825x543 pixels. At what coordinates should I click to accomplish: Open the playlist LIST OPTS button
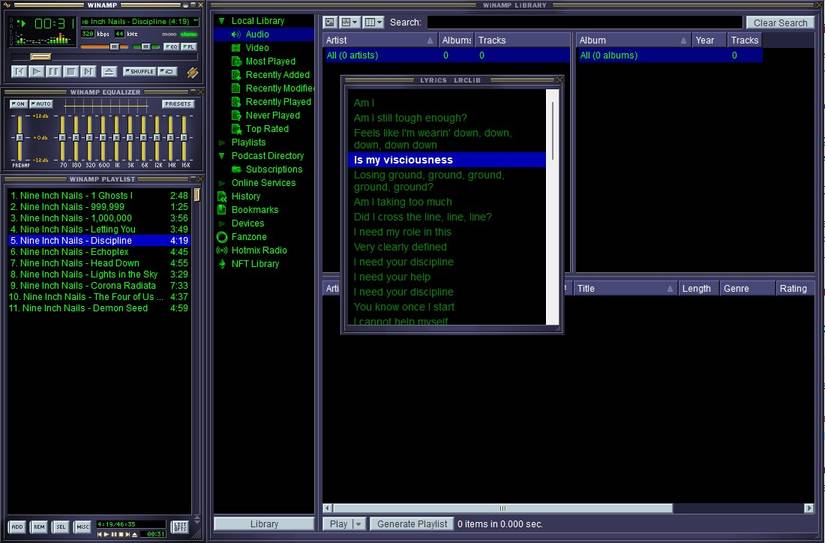(179, 527)
